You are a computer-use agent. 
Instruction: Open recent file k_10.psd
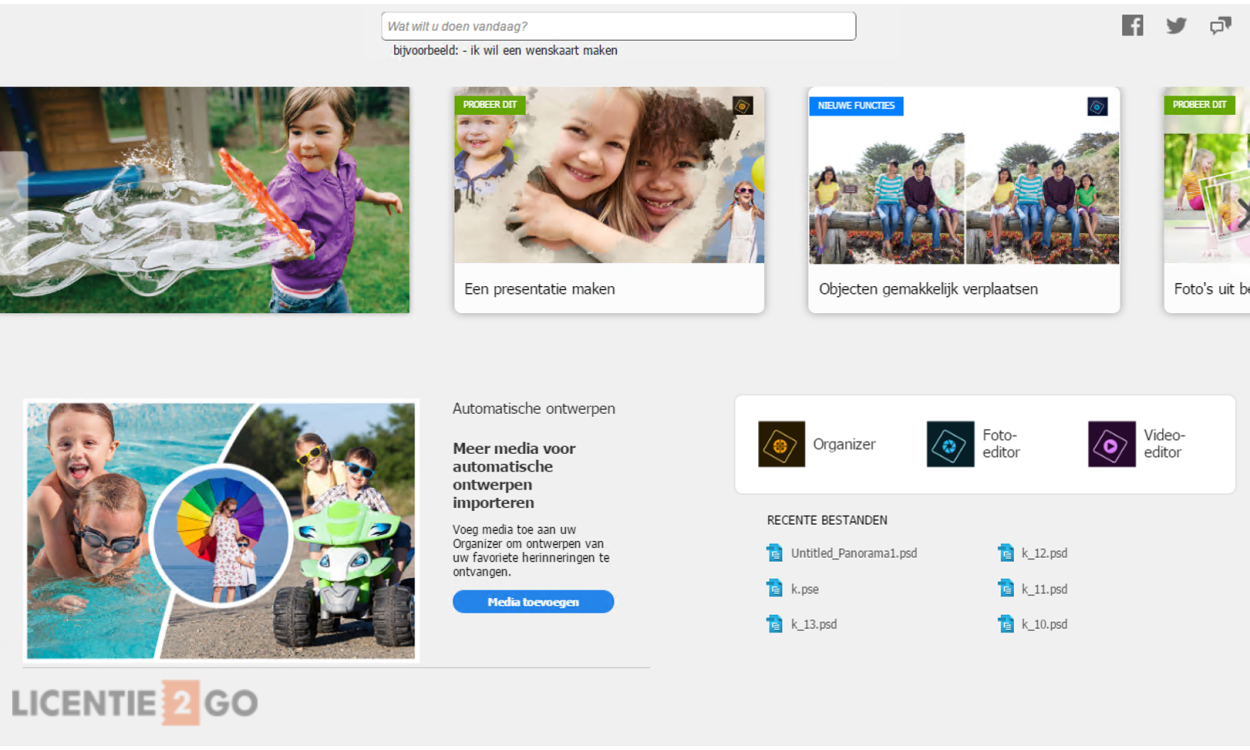tap(1044, 624)
